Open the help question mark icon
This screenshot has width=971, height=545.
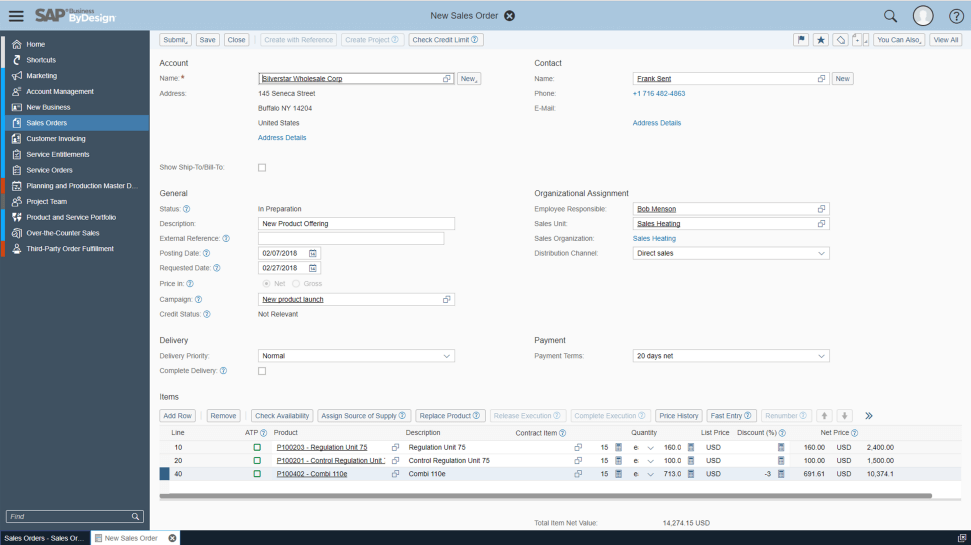pos(956,16)
